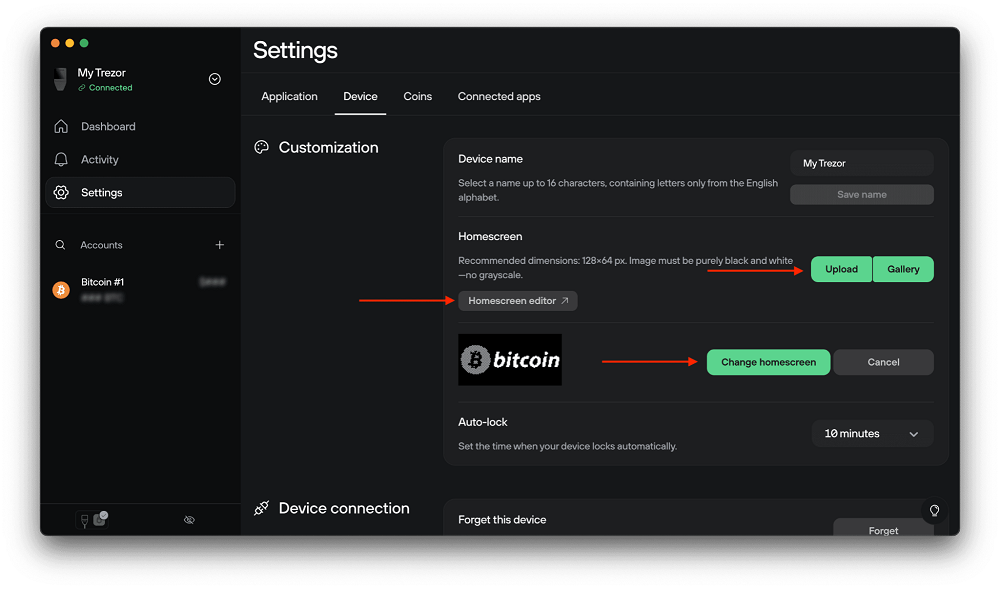Add a new account with plus icon
Image resolution: width=1000 pixels, height=589 pixels.
[219, 245]
